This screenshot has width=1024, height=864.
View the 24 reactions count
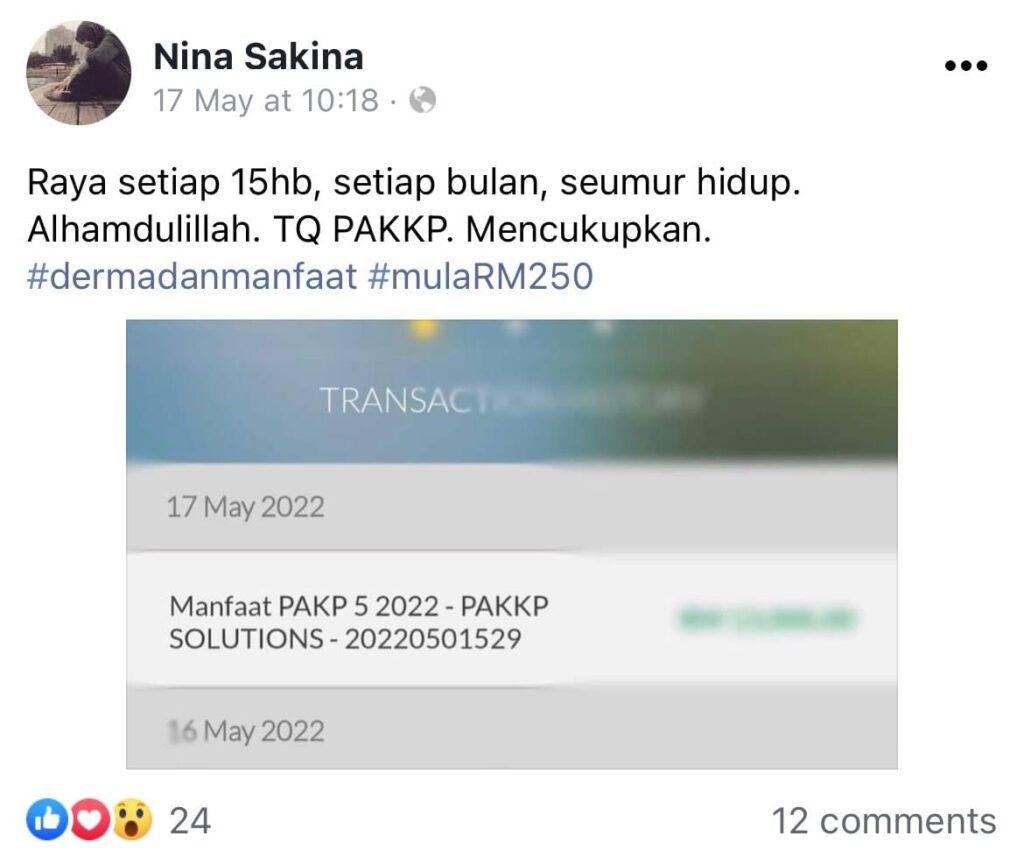(190, 821)
